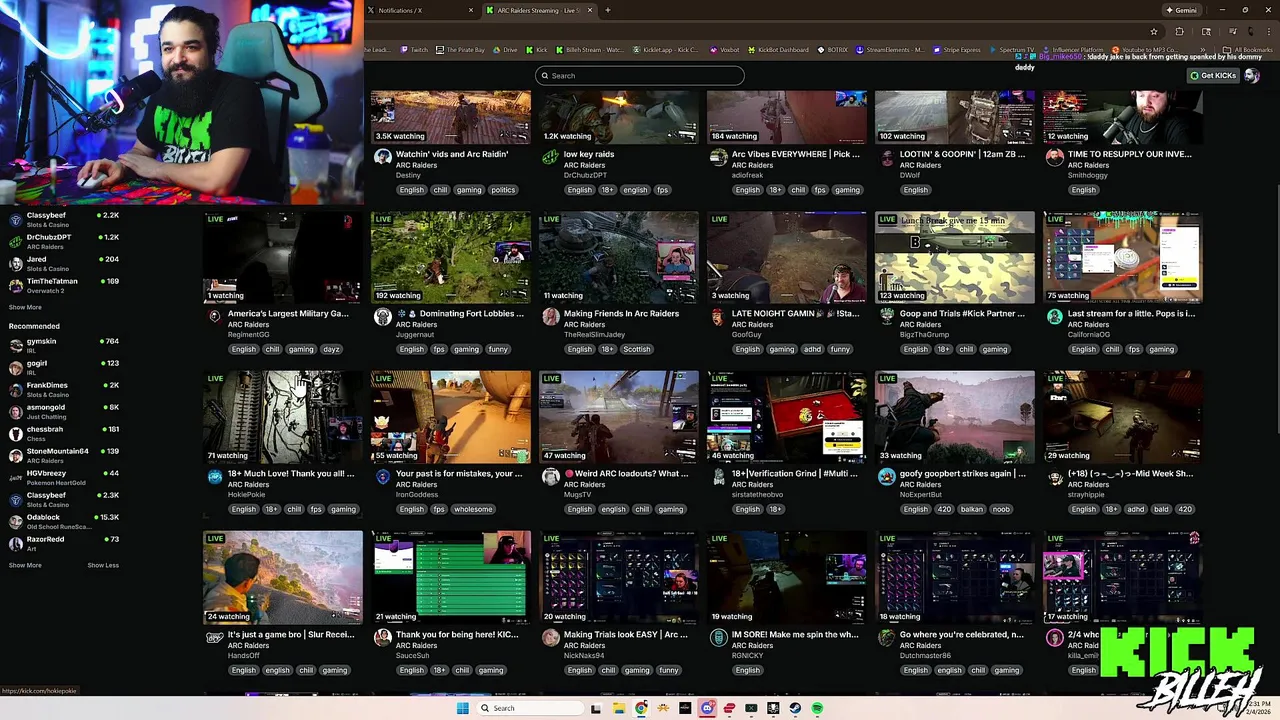Open Making Friends In Arc Raiders thumbnail
The height and width of the screenshot is (720, 1280).
(619, 257)
